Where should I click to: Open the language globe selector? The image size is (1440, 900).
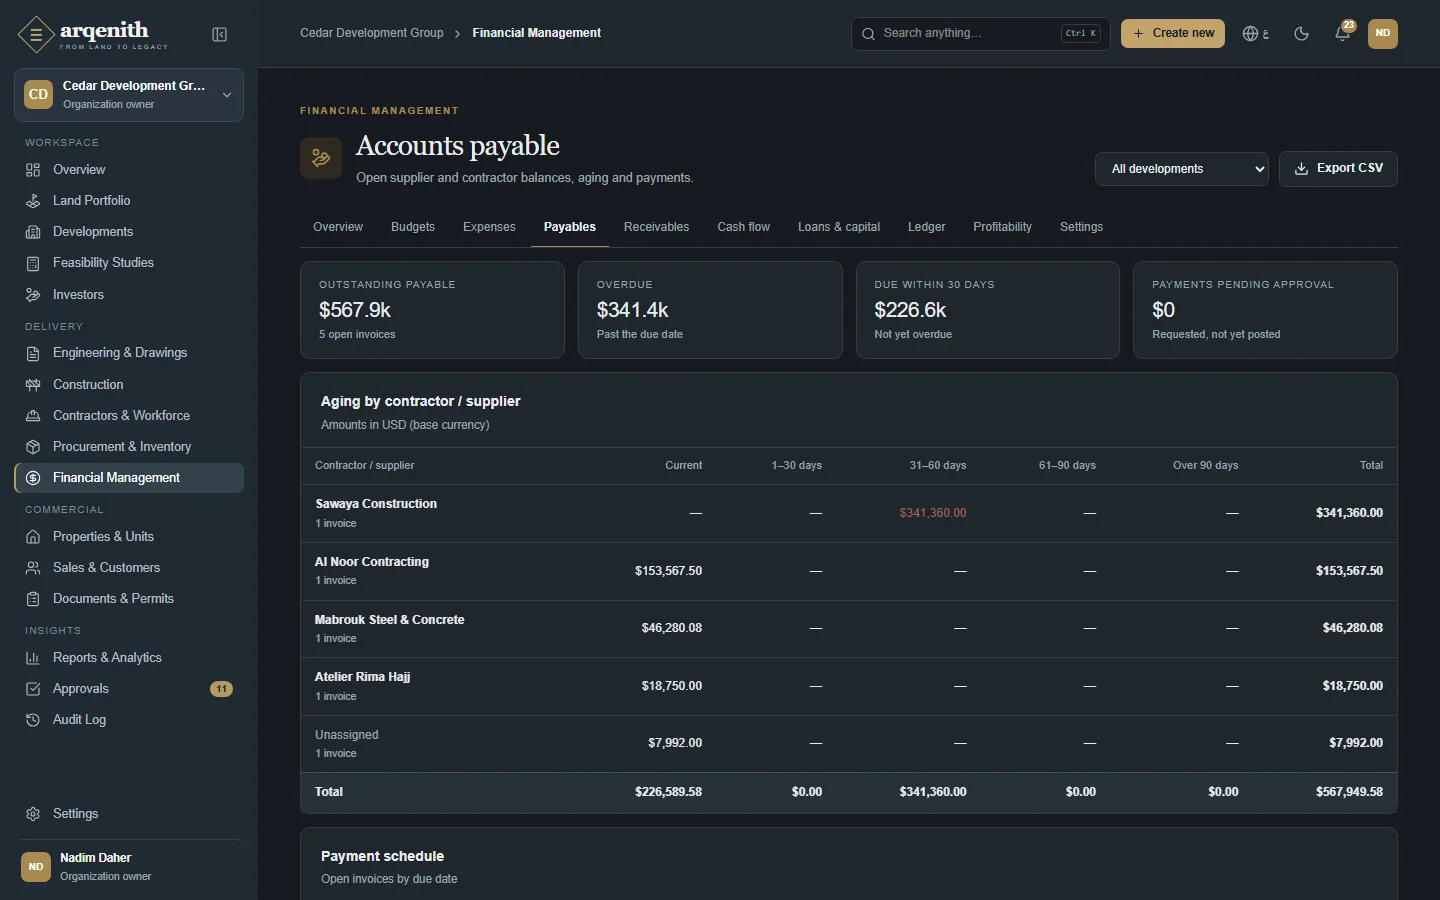(1255, 33)
